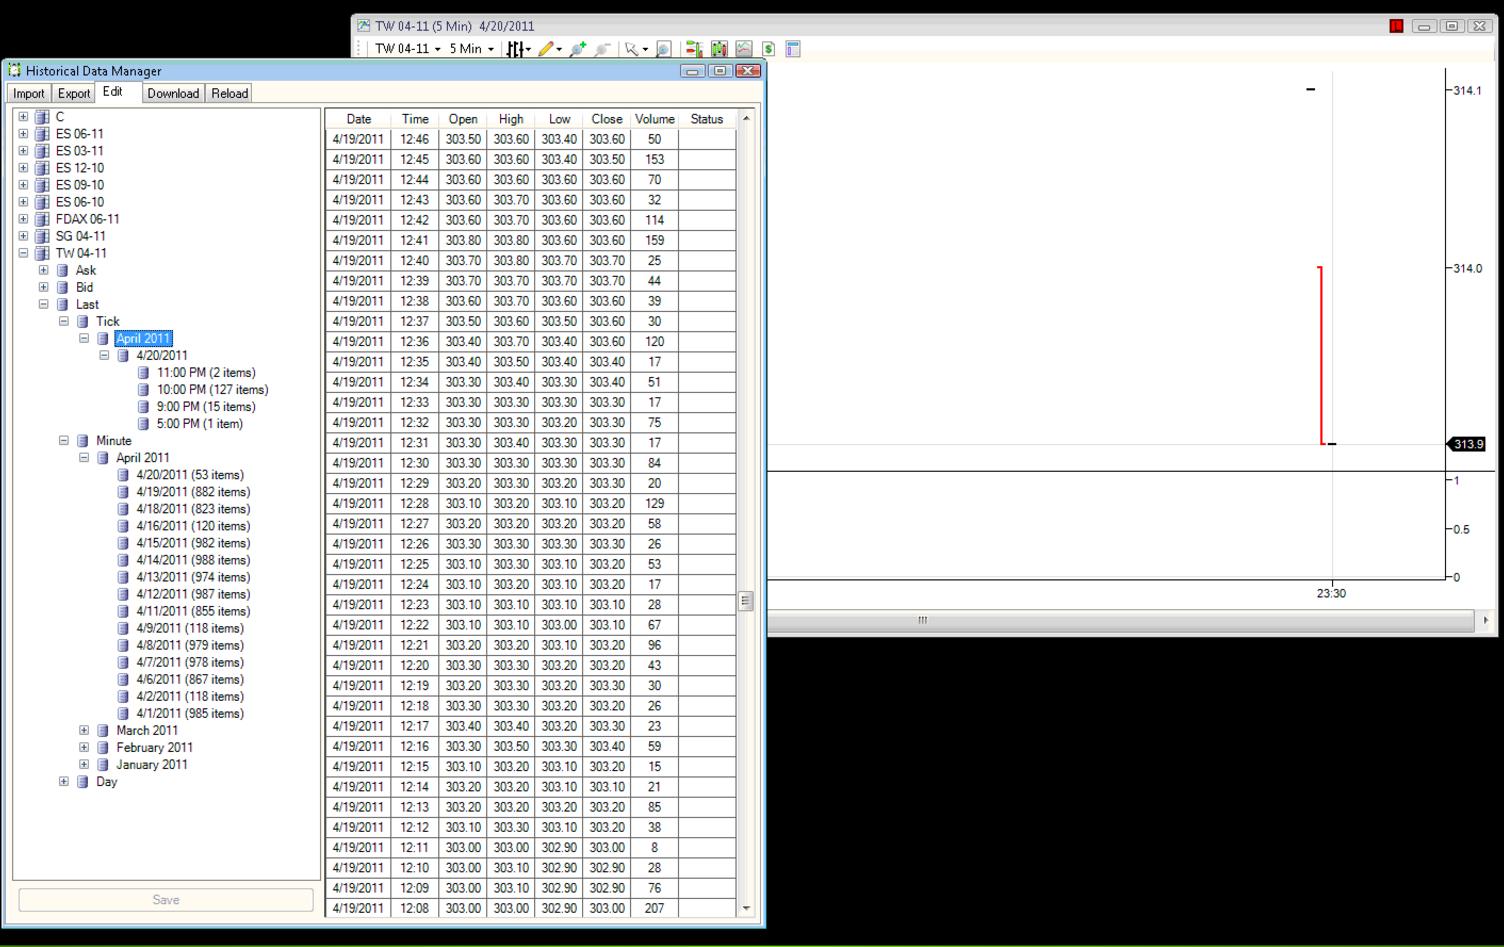Click the High column header
The width and height of the screenshot is (1504, 947).
click(511, 119)
